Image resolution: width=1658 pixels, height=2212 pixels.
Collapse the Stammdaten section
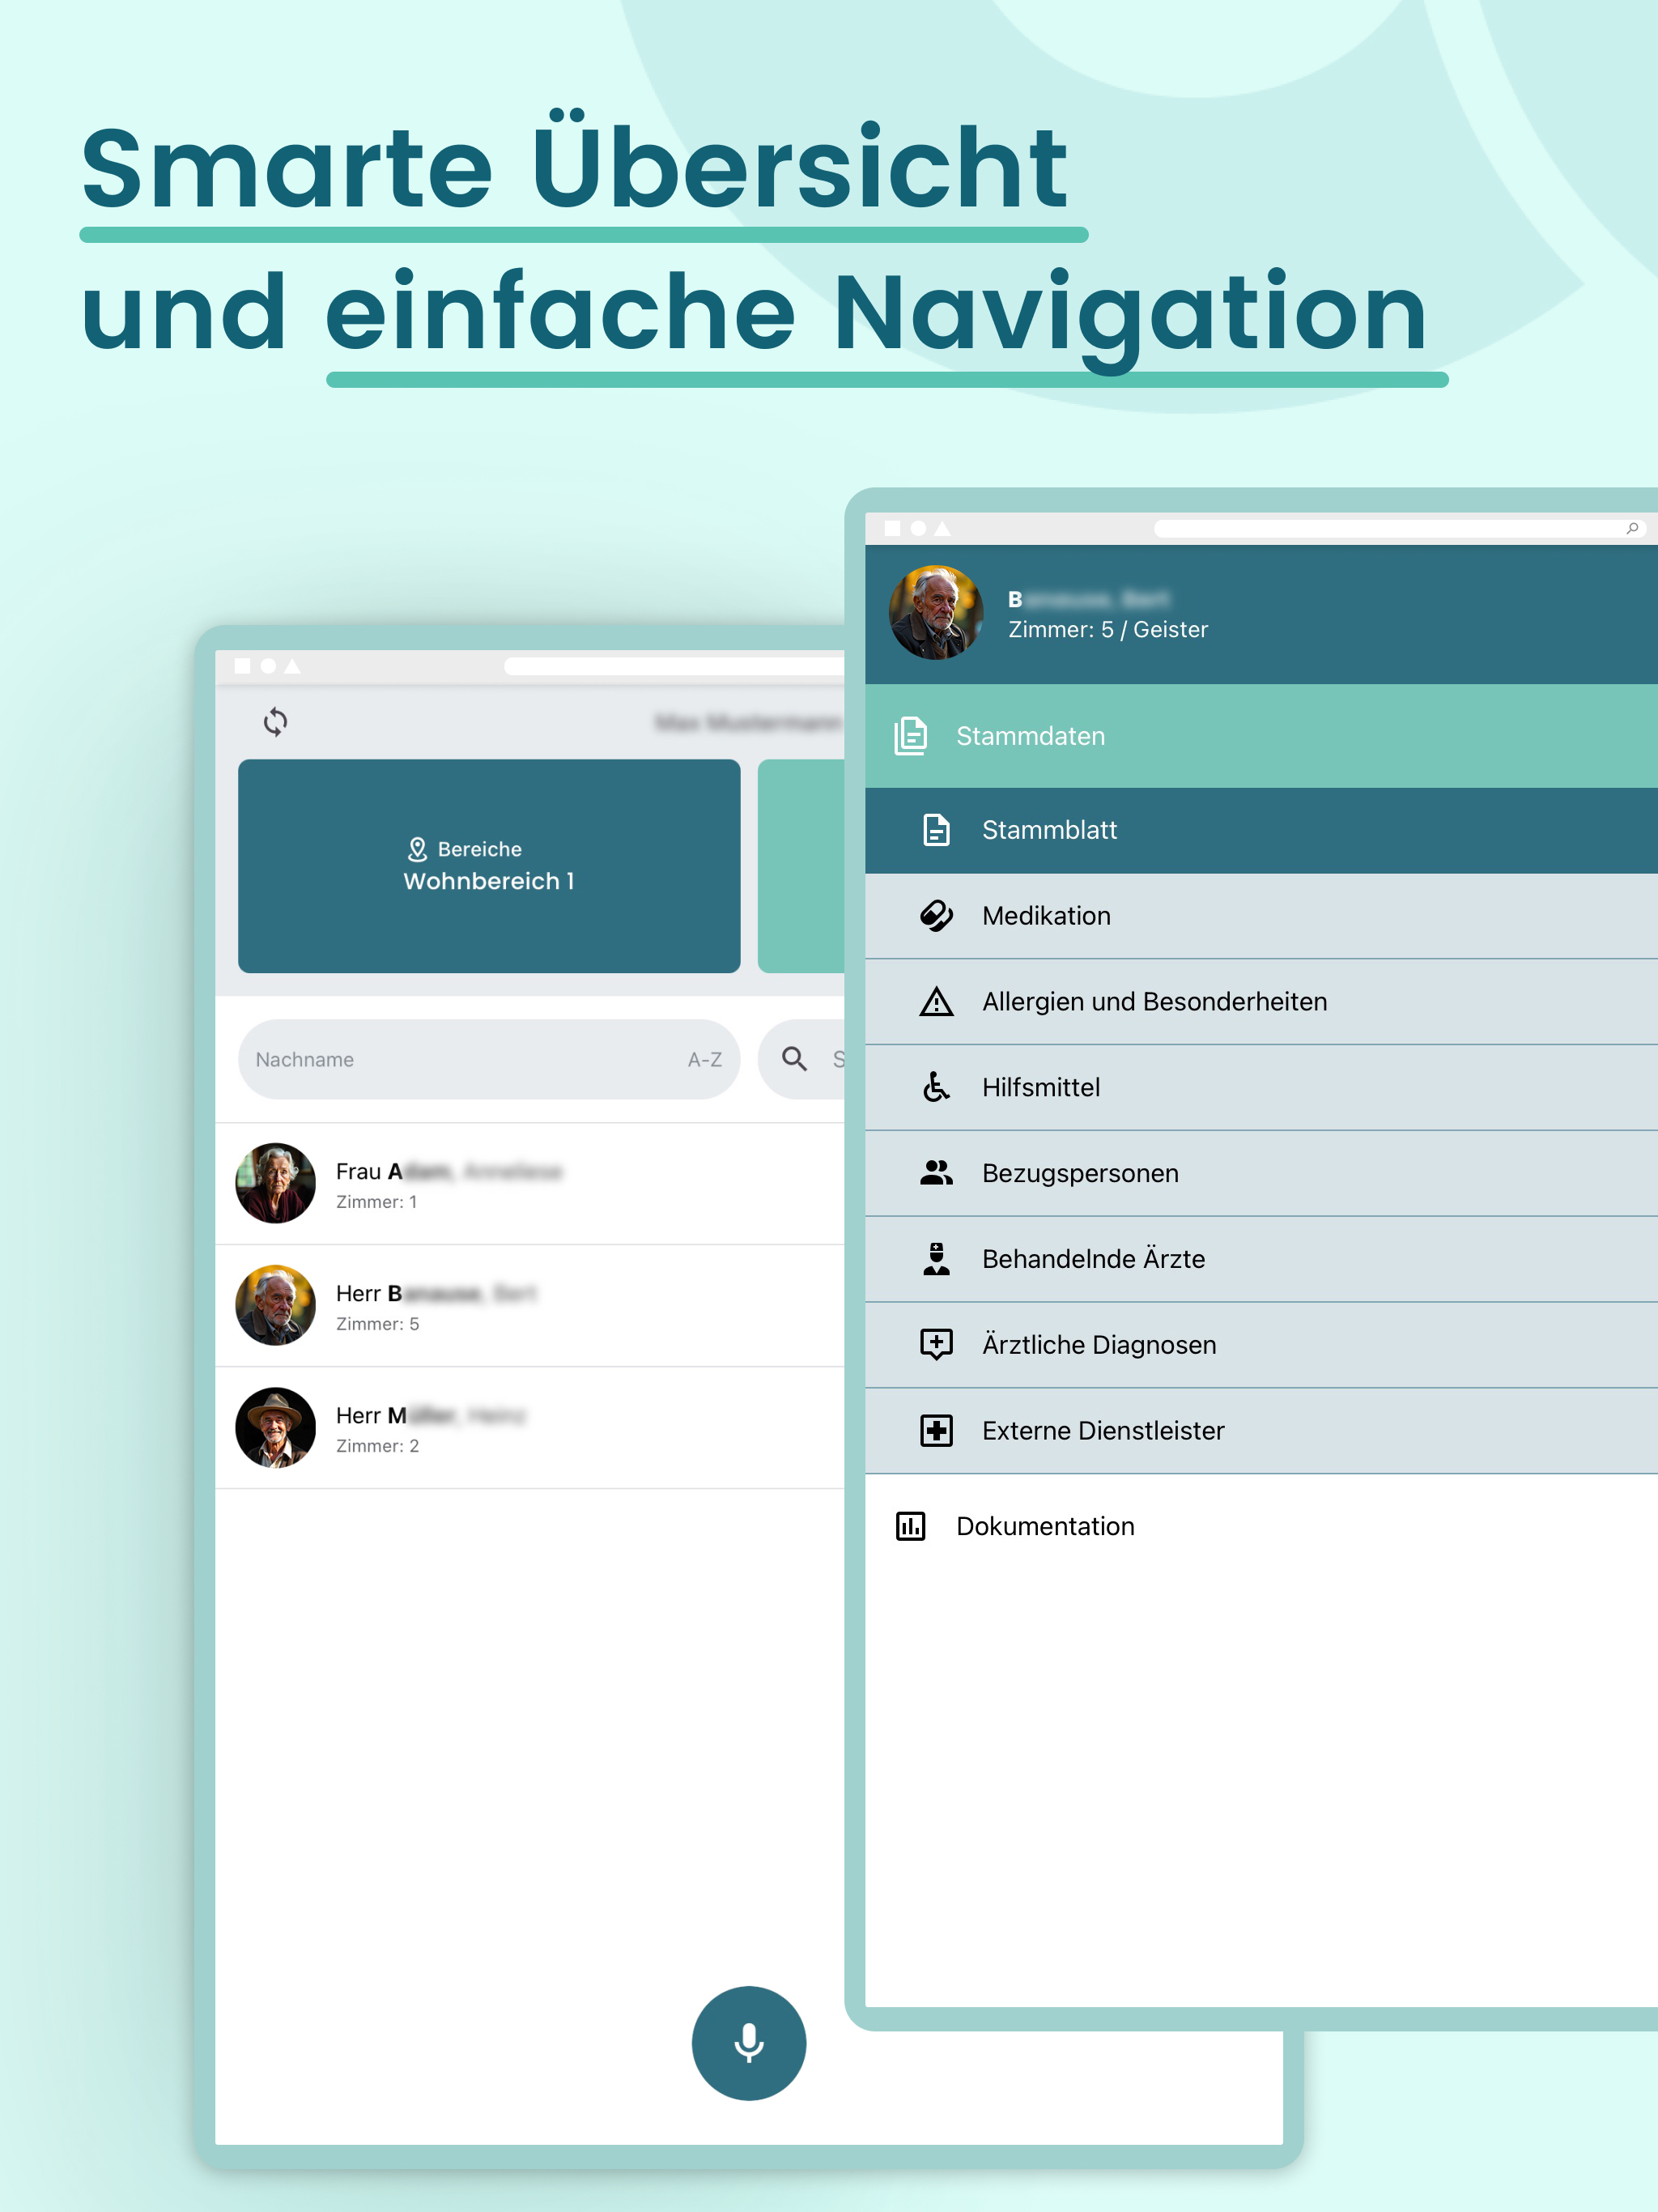(x=1261, y=736)
